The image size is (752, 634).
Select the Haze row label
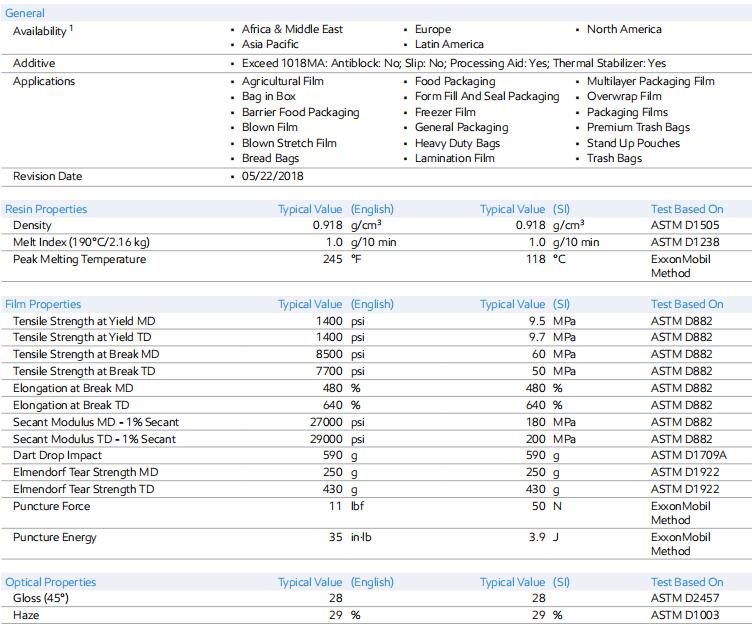(26, 615)
